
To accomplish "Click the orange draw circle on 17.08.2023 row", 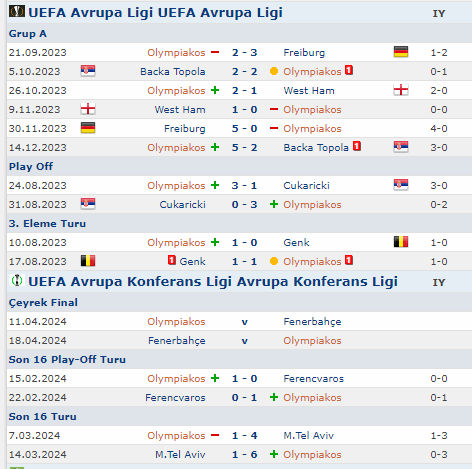I will pos(274,261).
